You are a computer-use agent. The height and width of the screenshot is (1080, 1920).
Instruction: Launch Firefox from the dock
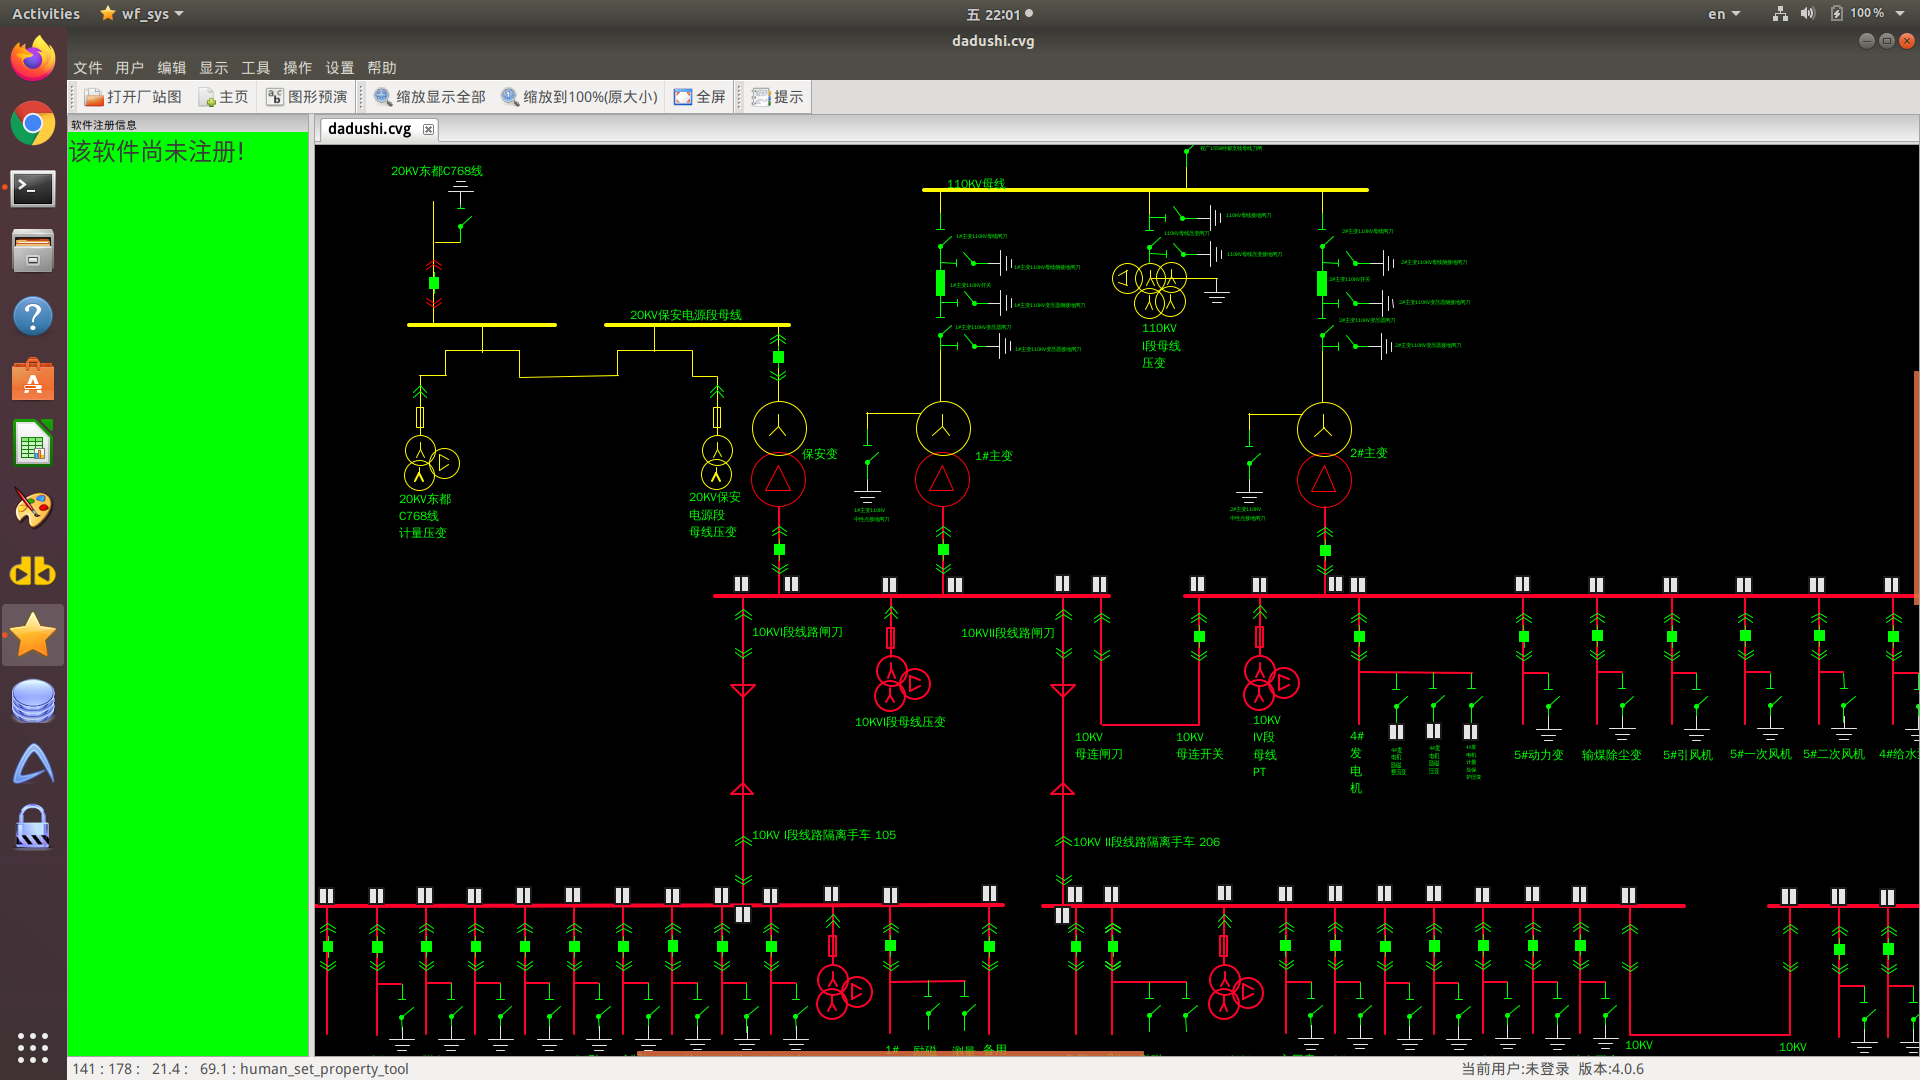click(x=33, y=60)
